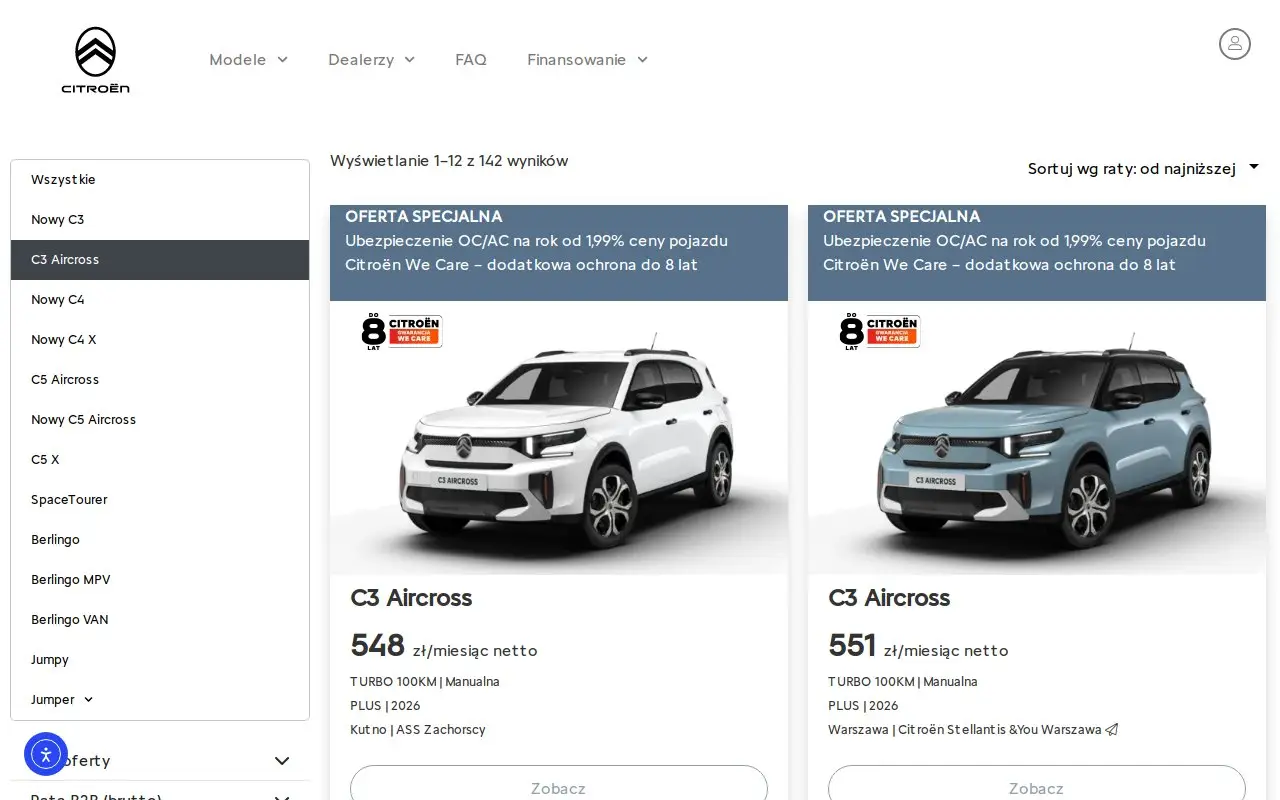
Task: Select C3 Aircross in the model list
Action: pos(160,260)
